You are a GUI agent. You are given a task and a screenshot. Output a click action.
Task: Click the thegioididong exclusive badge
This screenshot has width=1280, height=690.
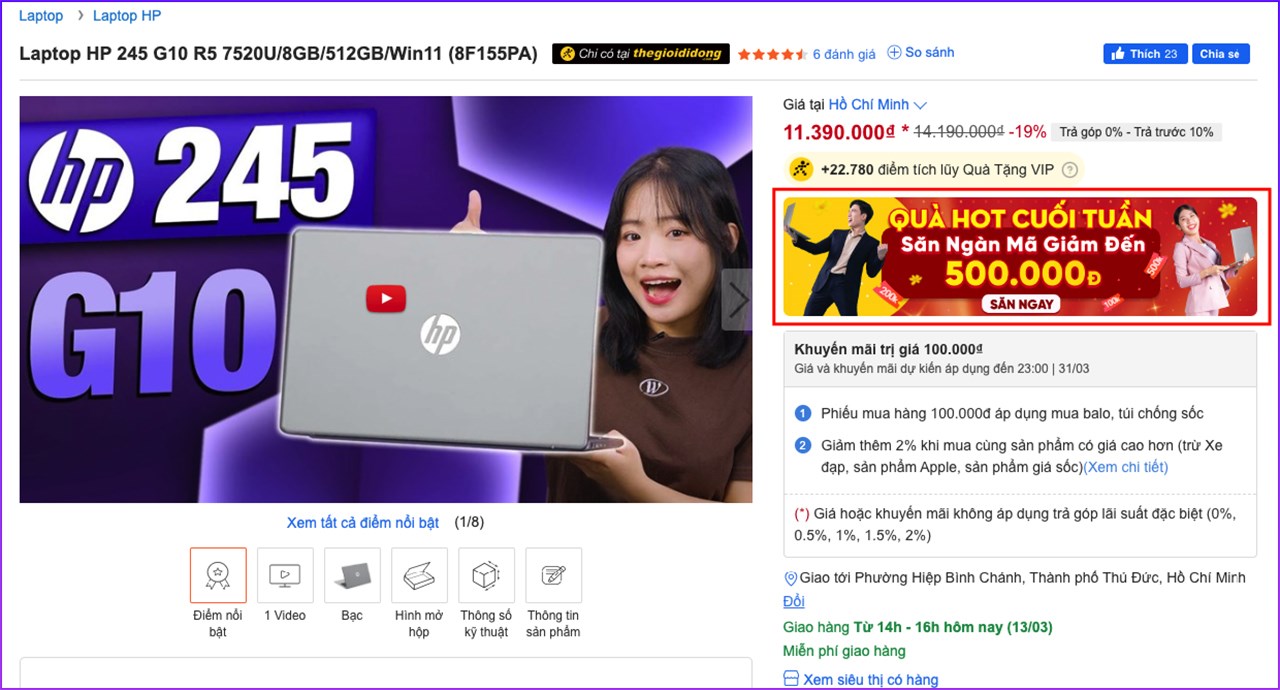(x=641, y=54)
